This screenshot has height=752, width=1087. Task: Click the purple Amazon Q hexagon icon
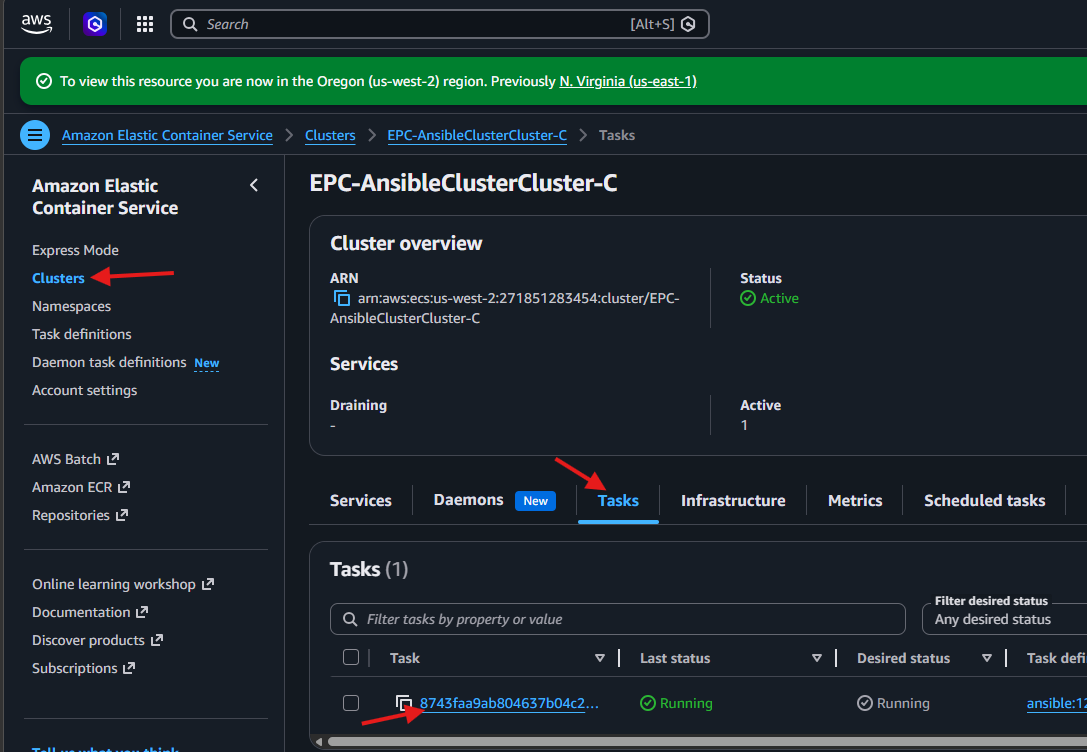(95, 24)
